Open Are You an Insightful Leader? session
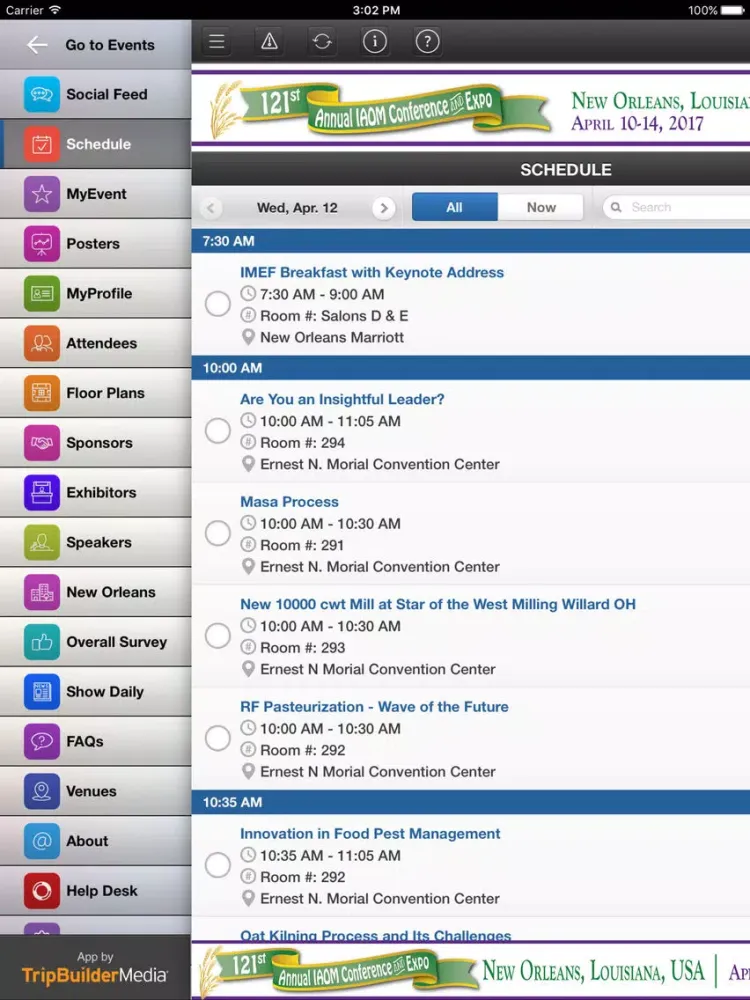This screenshot has height=1000, width=750. tap(342, 399)
